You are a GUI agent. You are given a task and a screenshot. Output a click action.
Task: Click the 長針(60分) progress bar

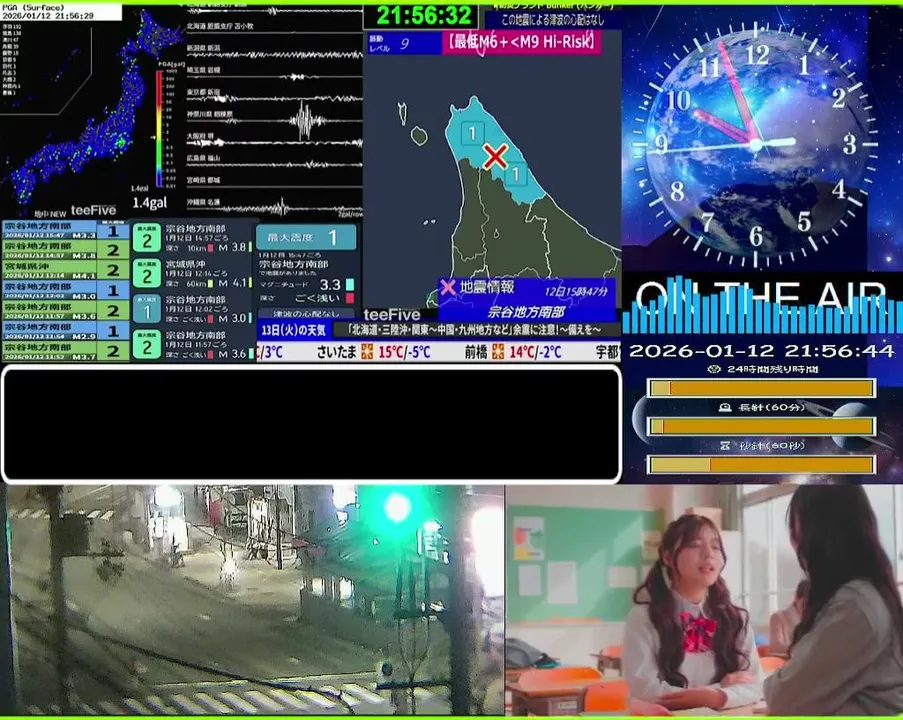[x=762, y=426]
